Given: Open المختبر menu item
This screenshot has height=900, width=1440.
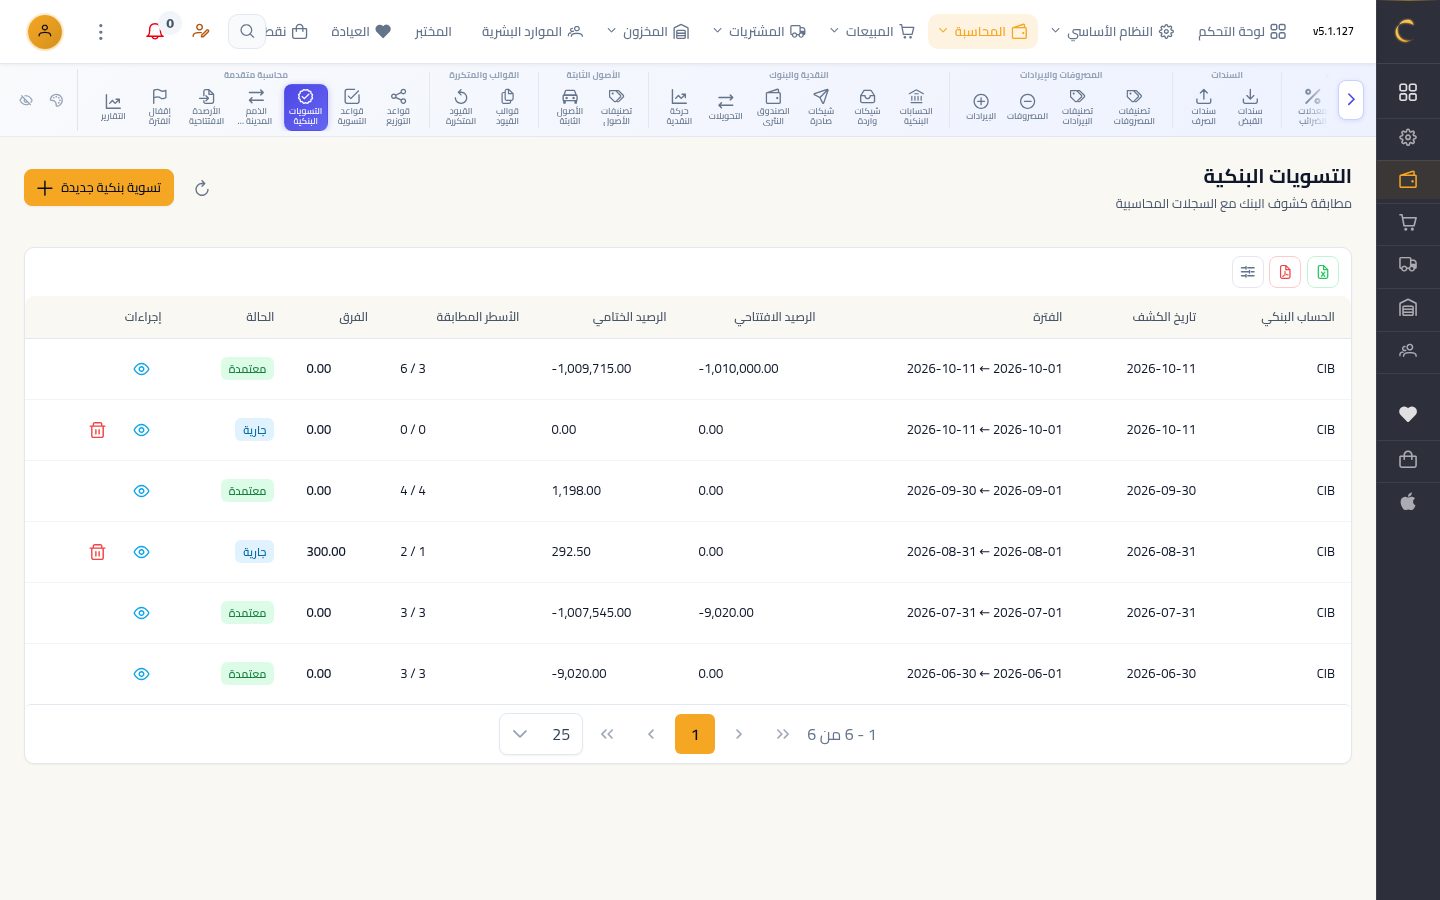Looking at the screenshot, I should 433,32.
